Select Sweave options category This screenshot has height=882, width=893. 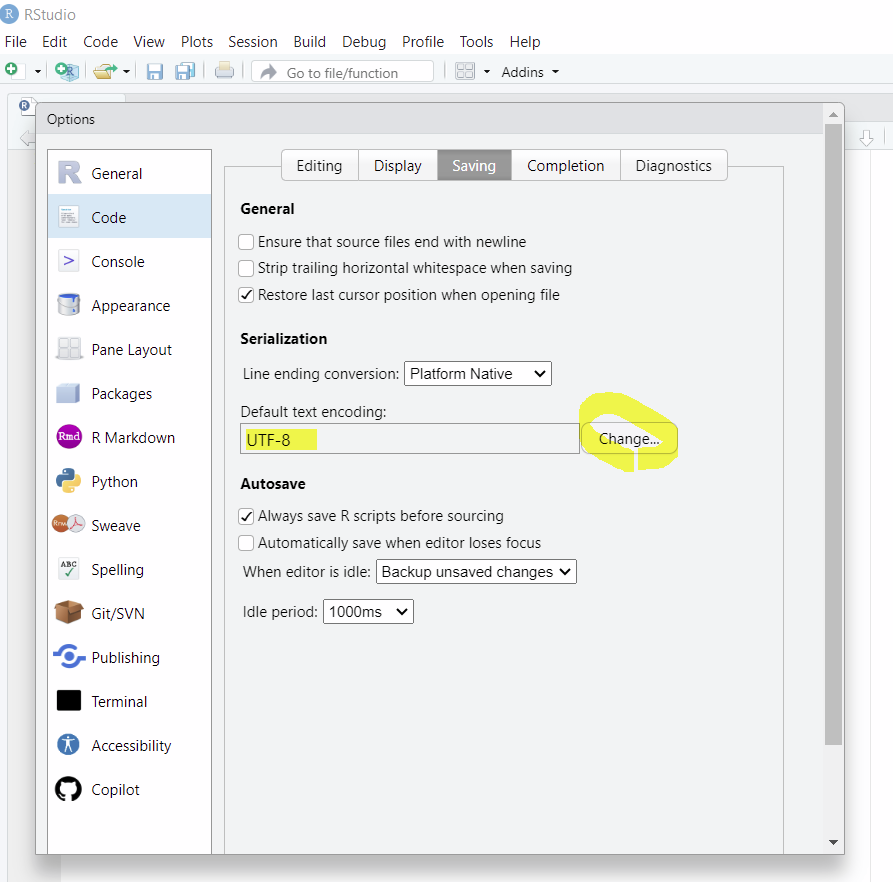pyautogui.click(x=130, y=525)
